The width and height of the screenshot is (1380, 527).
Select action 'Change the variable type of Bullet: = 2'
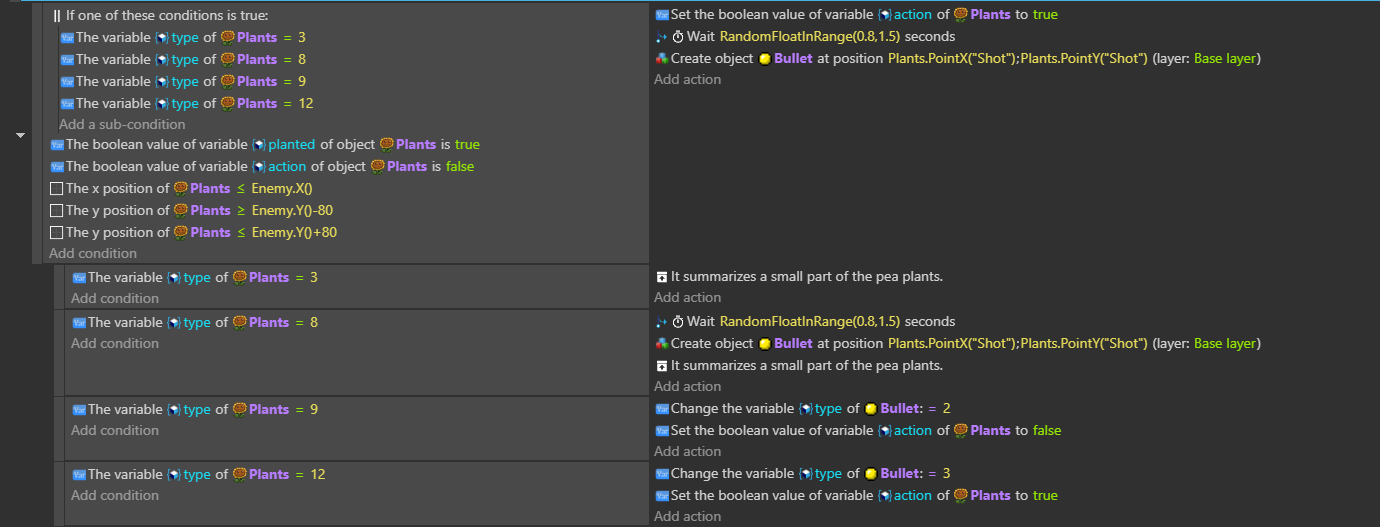[x=803, y=409]
